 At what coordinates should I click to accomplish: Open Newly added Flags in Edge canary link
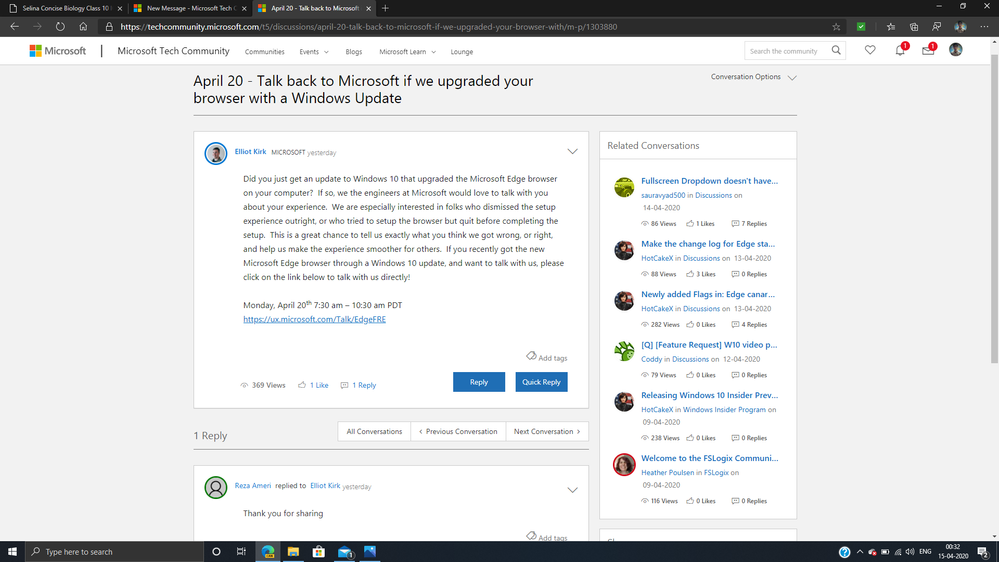[708, 294]
